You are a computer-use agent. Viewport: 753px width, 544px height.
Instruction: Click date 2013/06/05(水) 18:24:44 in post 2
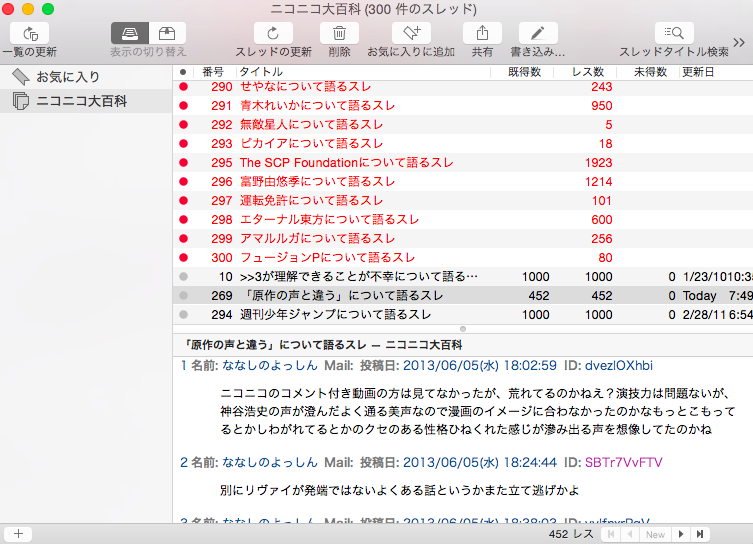click(x=479, y=462)
